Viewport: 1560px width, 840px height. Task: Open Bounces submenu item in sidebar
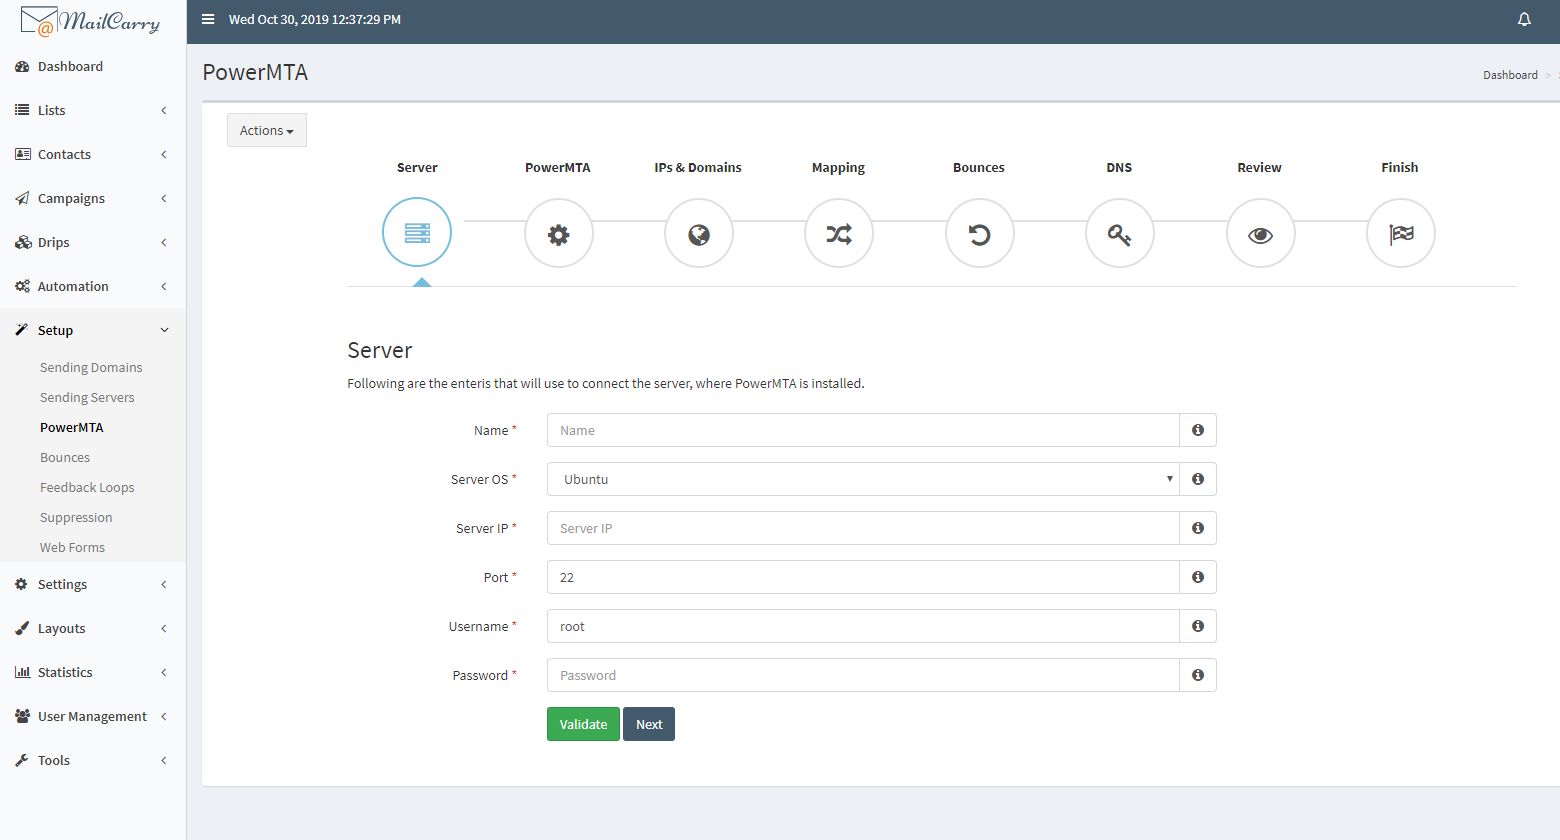pos(65,457)
